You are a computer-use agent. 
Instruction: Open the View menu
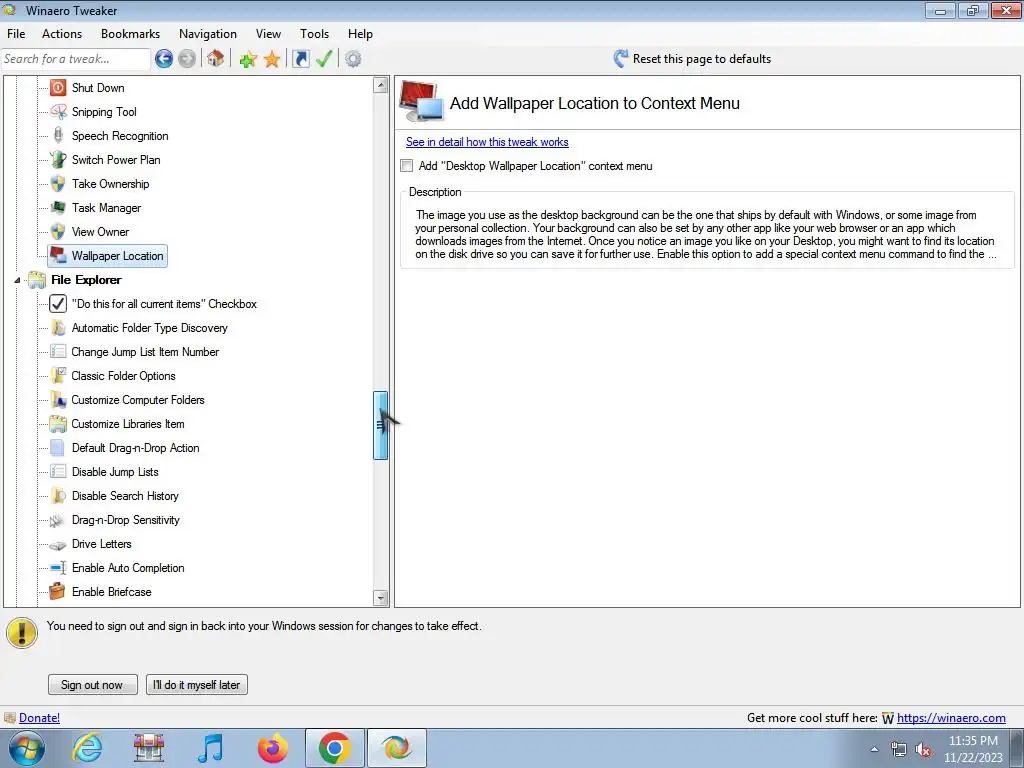point(268,34)
